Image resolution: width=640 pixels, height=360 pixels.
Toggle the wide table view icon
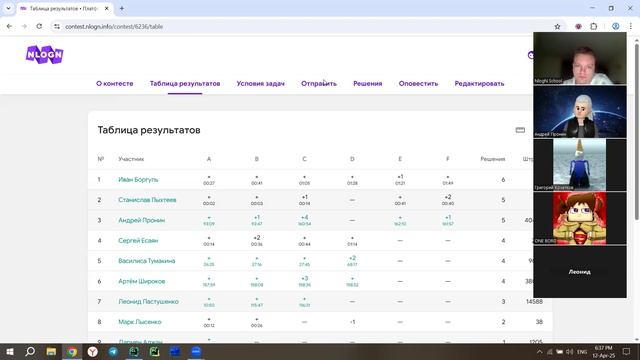coord(520,130)
